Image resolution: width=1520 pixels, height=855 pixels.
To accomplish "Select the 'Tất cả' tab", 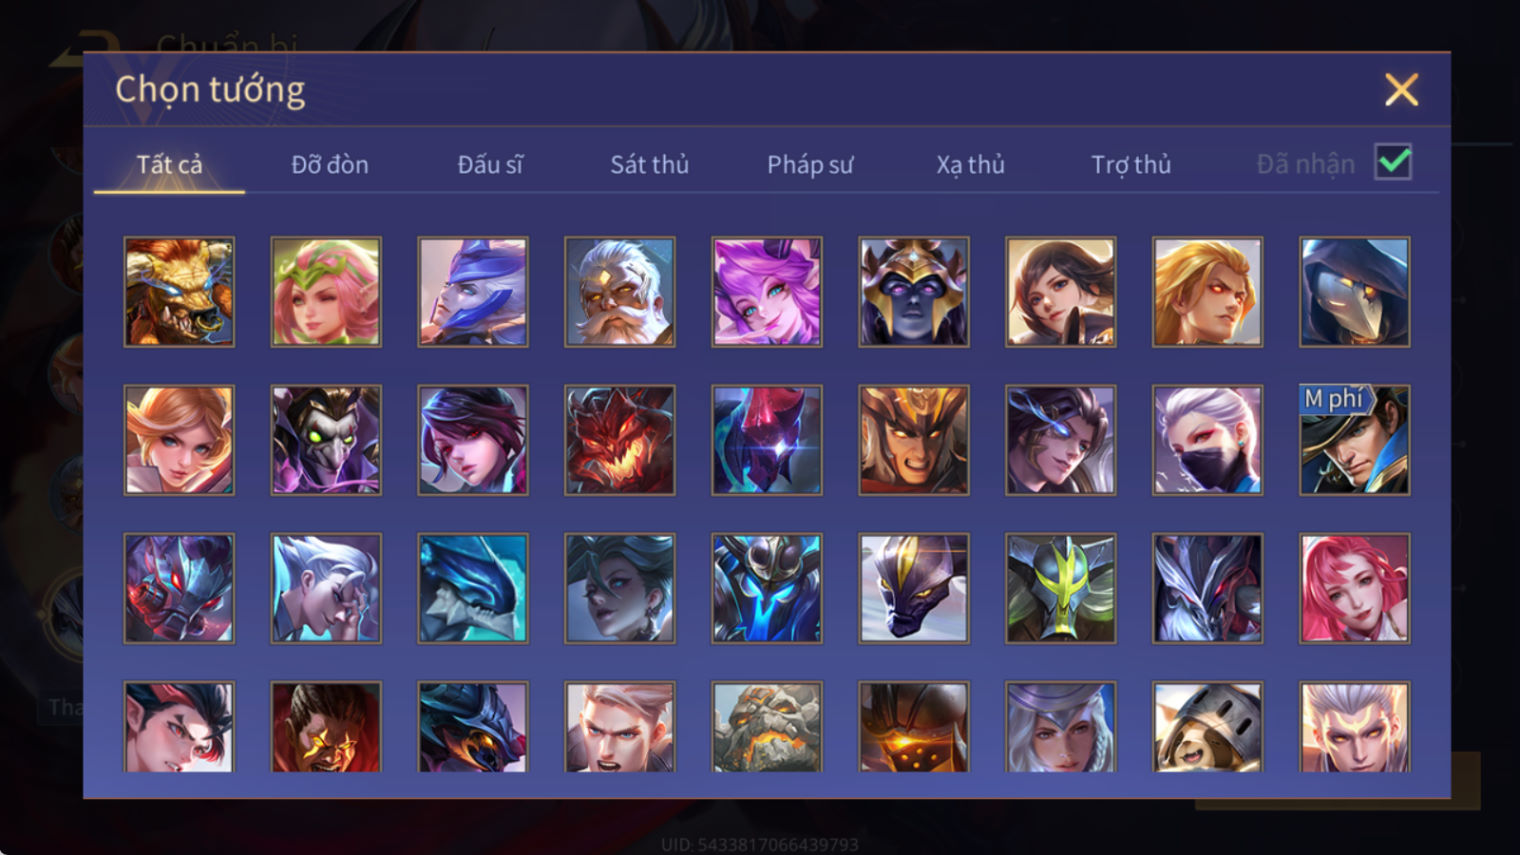I will [169, 164].
